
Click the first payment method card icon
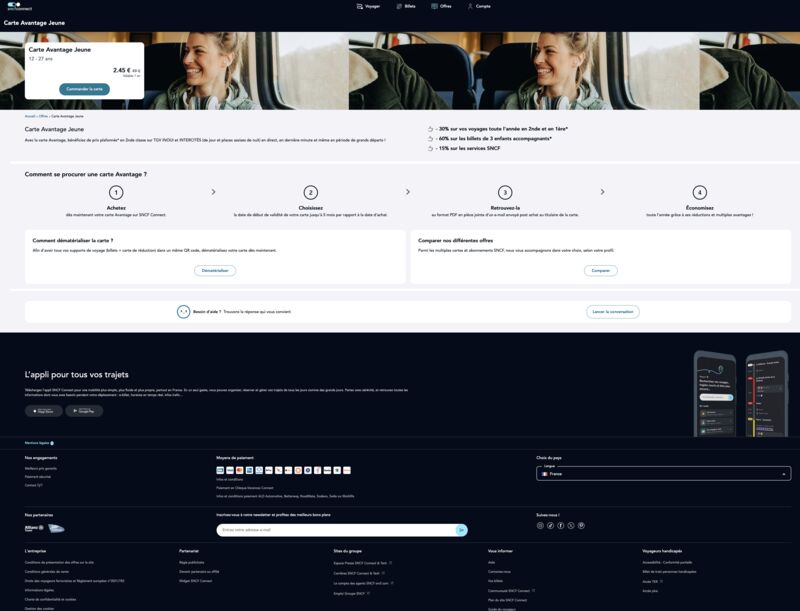pyautogui.click(x=220, y=470)
